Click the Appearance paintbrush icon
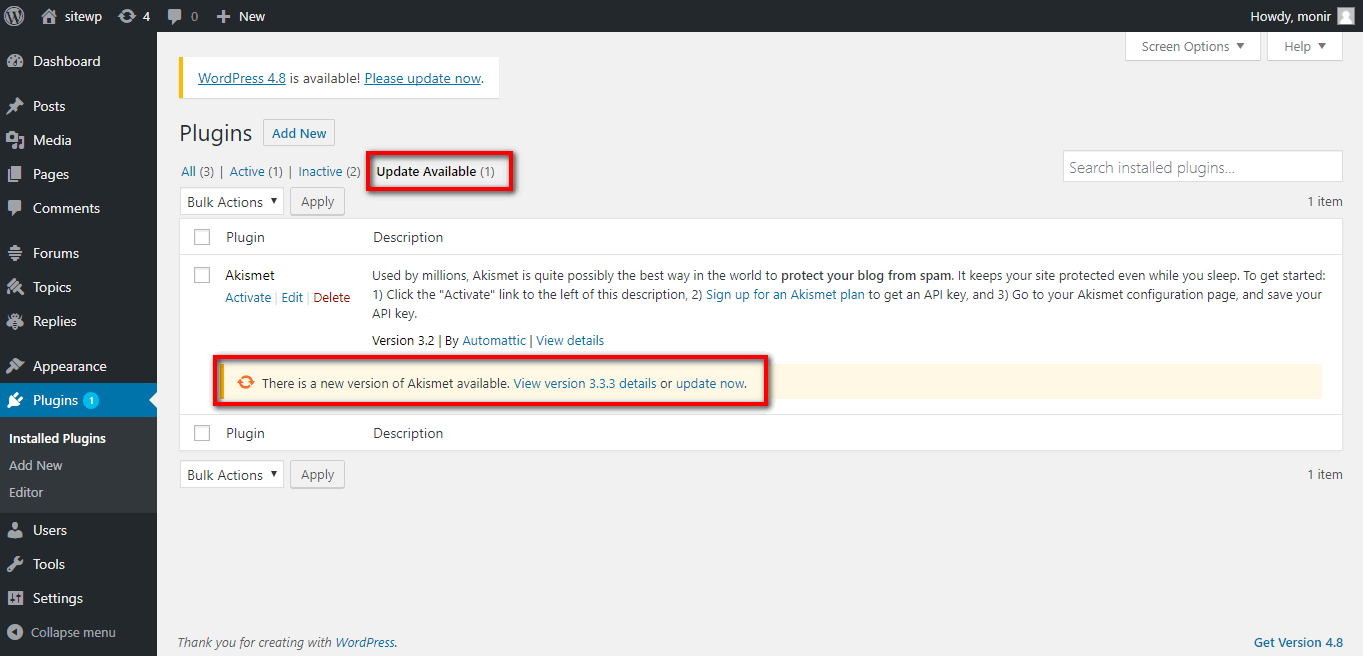1363x656 pixels. [15, 366]
